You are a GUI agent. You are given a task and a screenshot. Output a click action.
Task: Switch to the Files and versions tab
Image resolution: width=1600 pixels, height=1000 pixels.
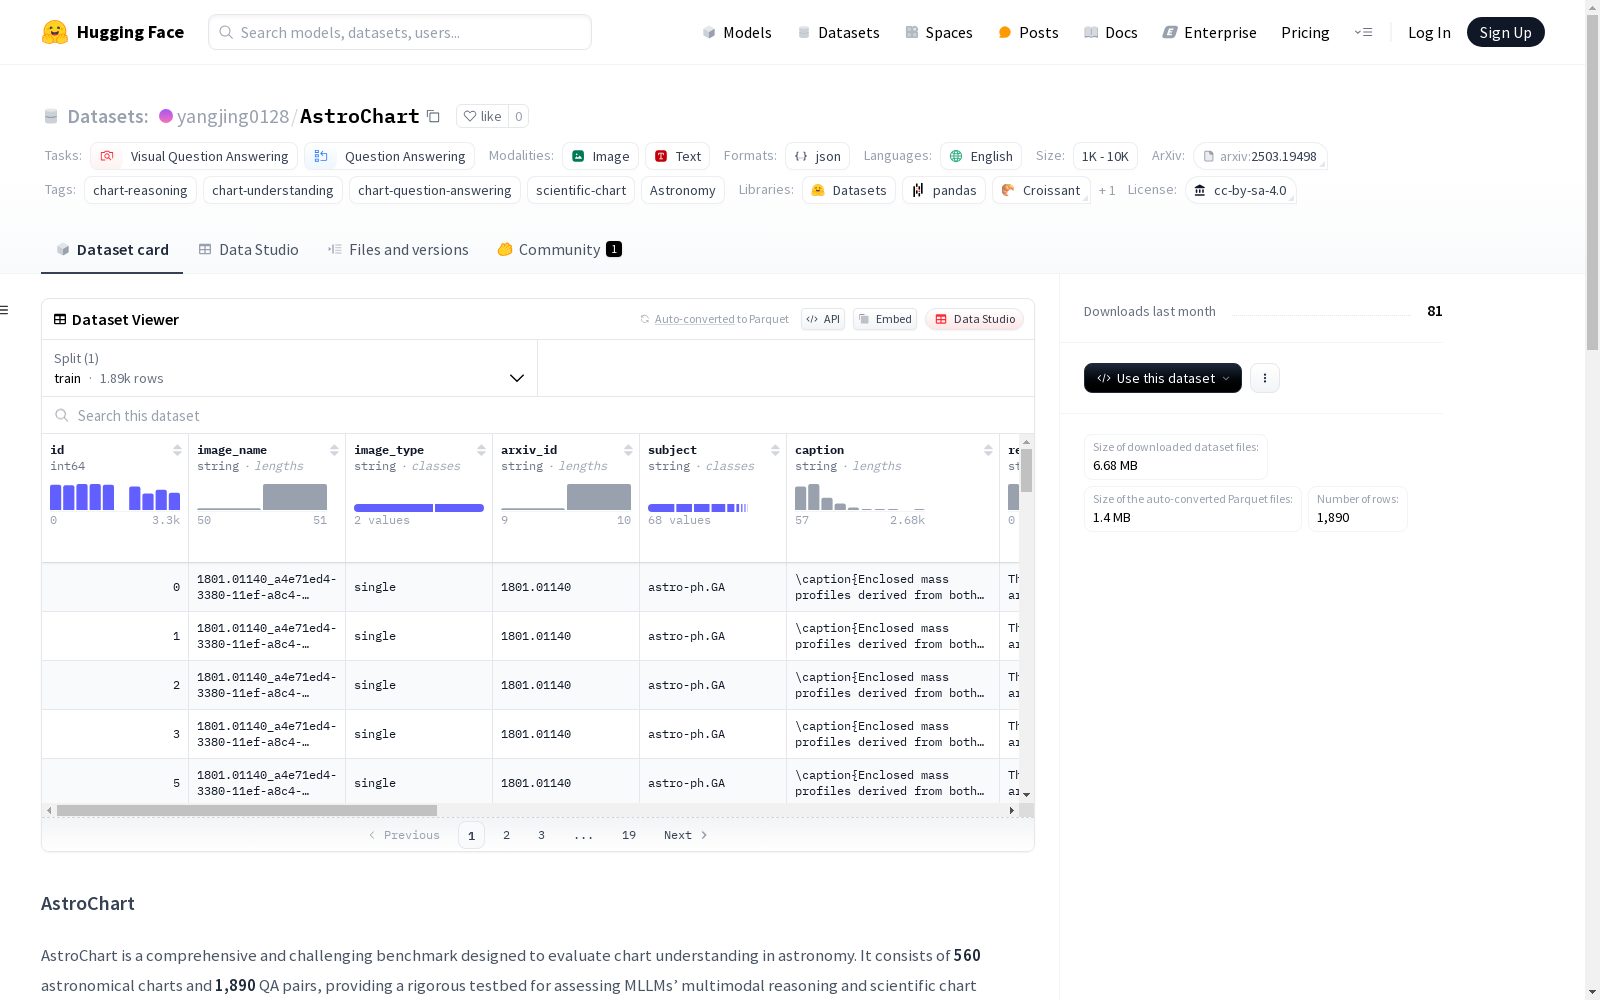point(398,250)
